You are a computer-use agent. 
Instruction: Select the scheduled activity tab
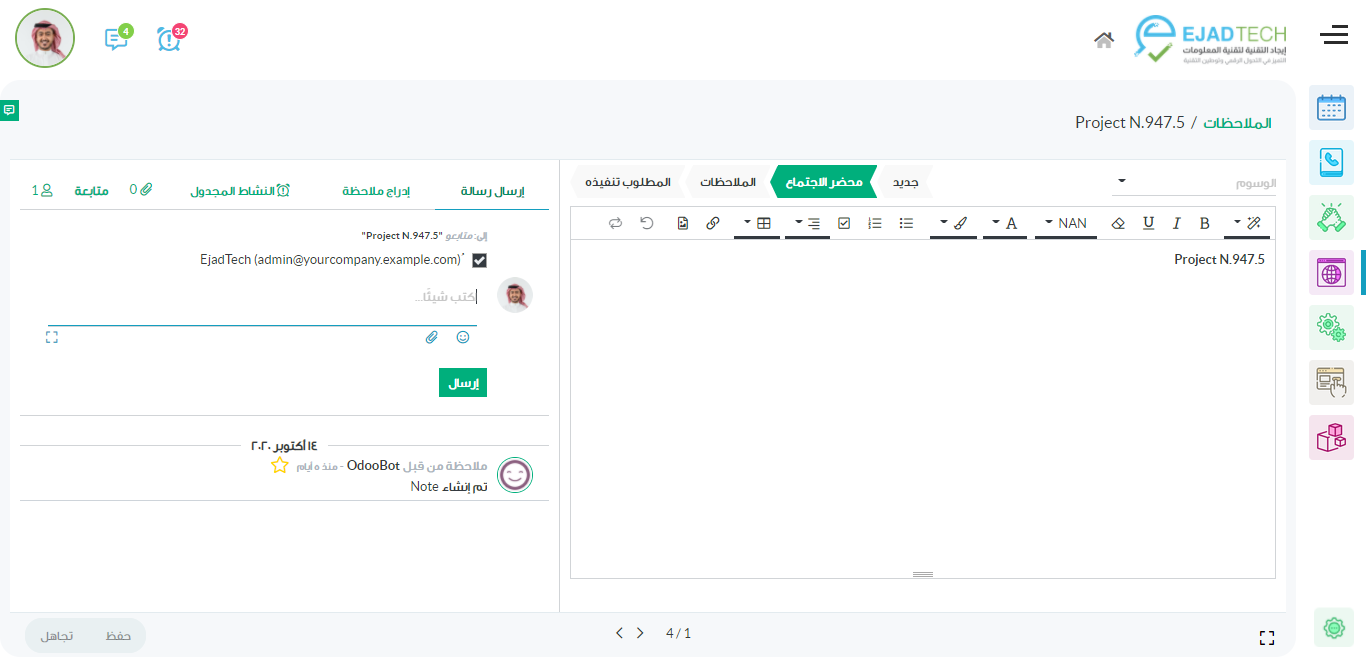coord(240,190)
